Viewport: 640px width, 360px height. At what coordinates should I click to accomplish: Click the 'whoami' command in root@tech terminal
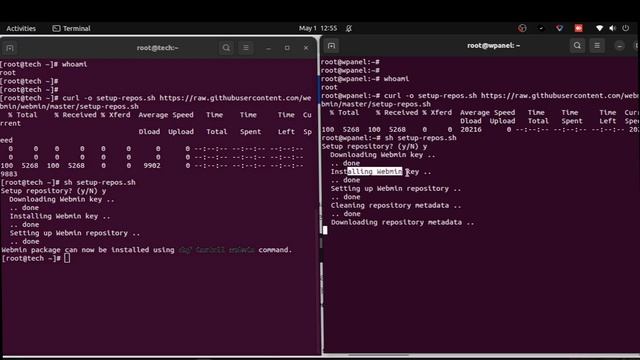pyautogui.click(x=74, y=64)
